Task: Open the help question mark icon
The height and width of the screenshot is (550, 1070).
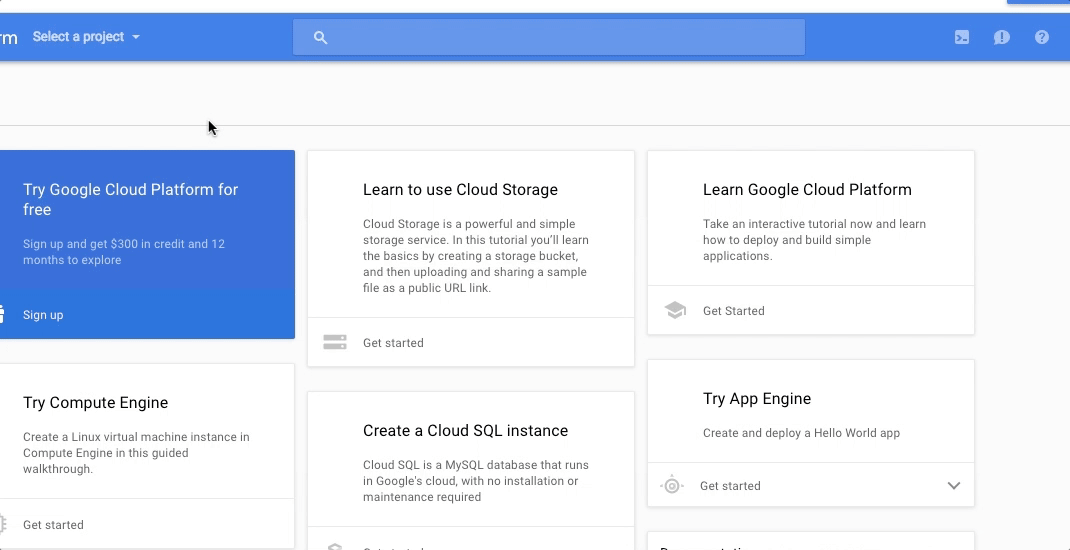Action: point(1041,37)
